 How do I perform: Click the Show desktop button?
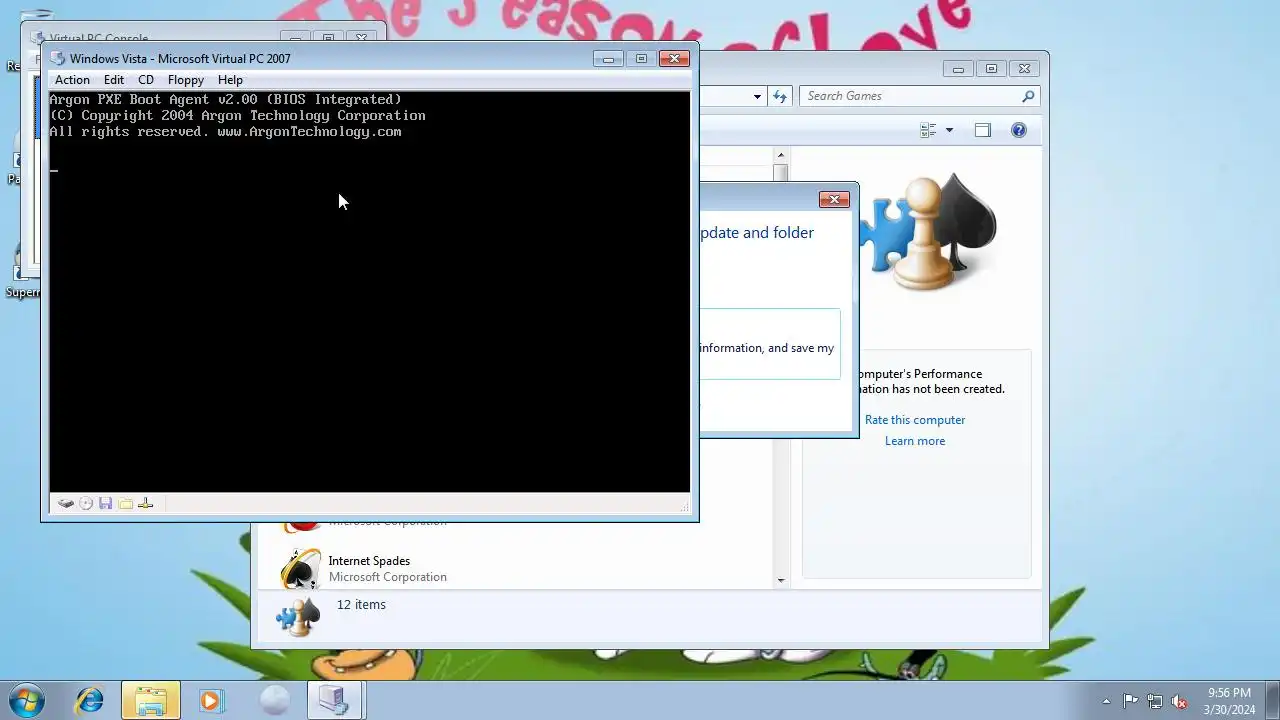click(1272, 700)
